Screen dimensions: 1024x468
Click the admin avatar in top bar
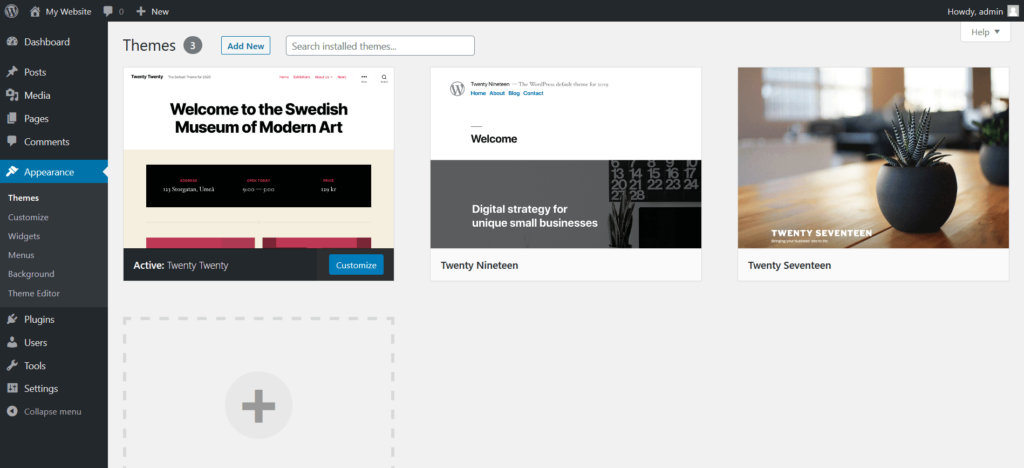[1012, 11]
